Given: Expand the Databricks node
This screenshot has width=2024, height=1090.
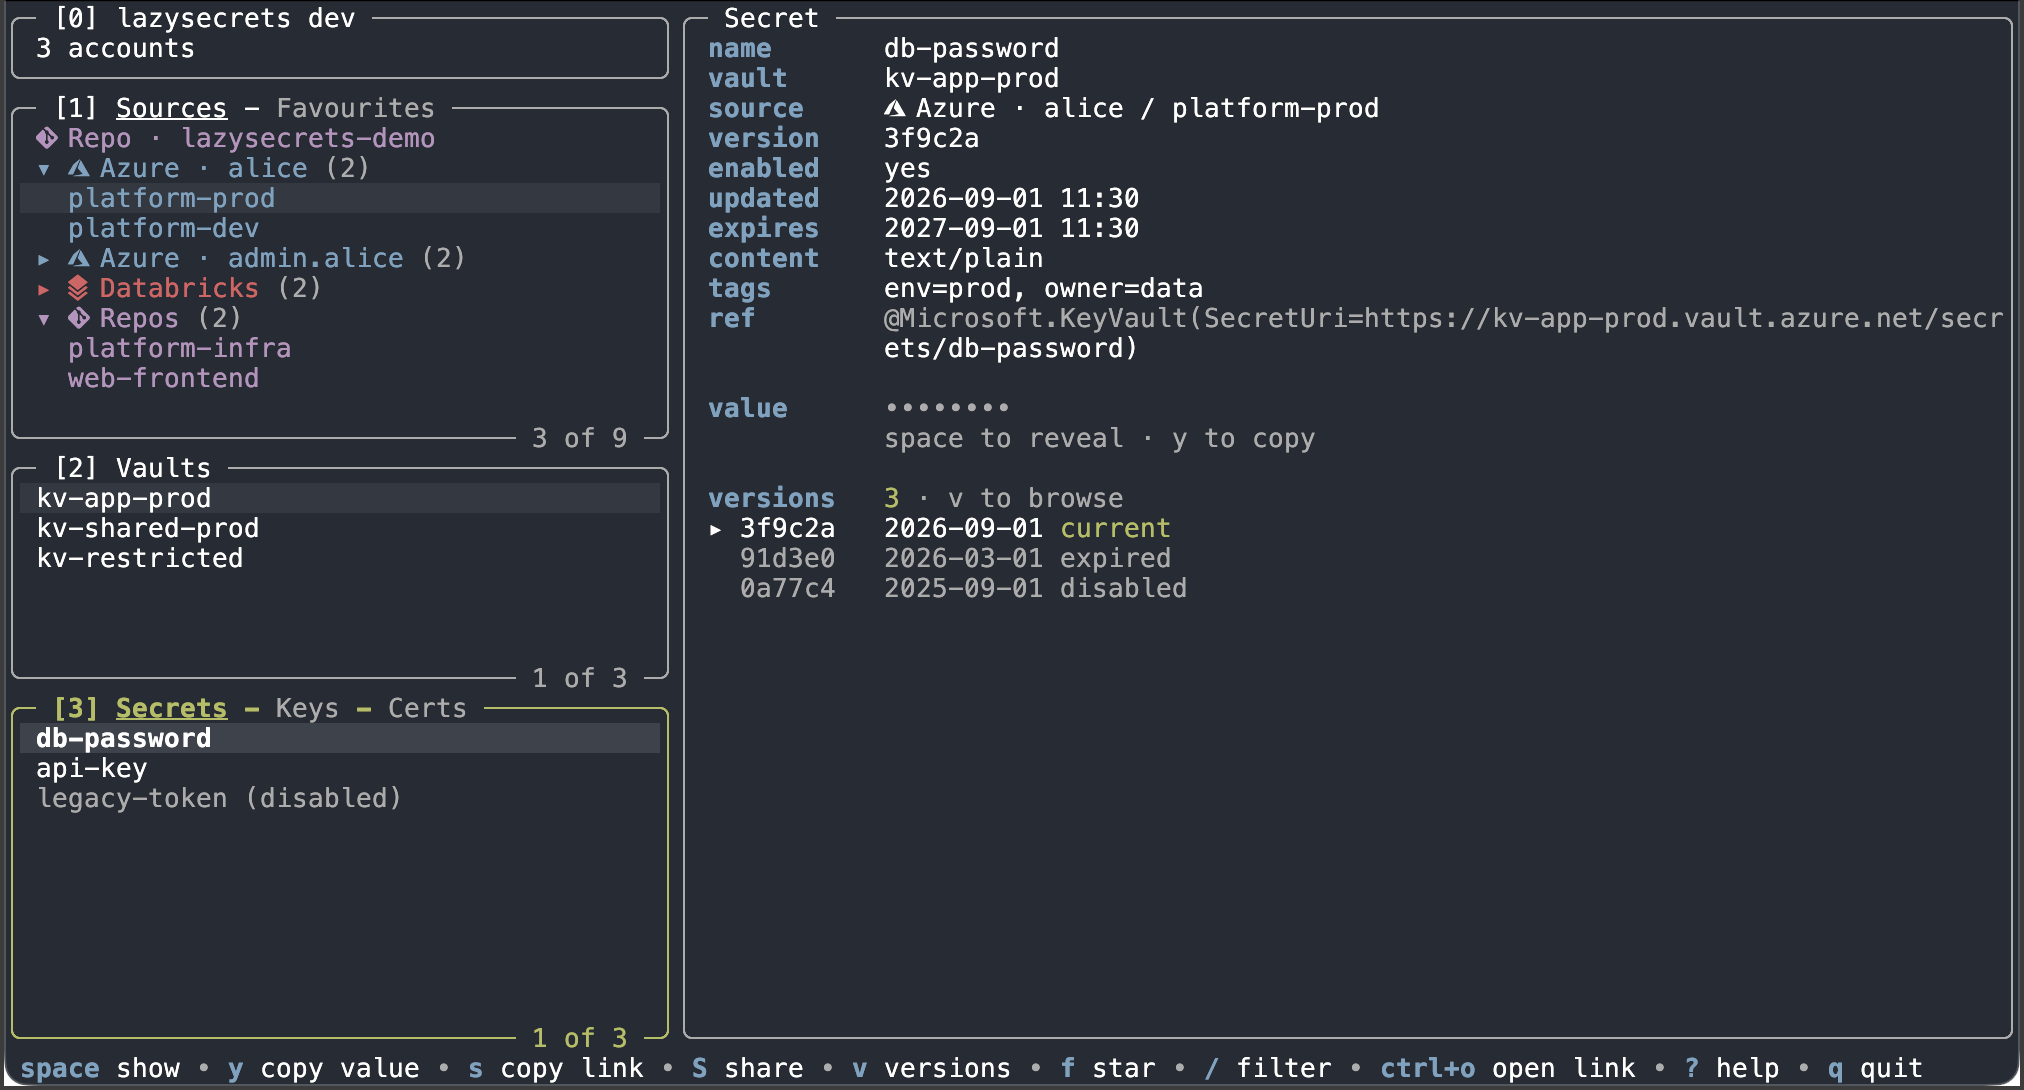Looking at the screenshot, I should coord(44,289).
